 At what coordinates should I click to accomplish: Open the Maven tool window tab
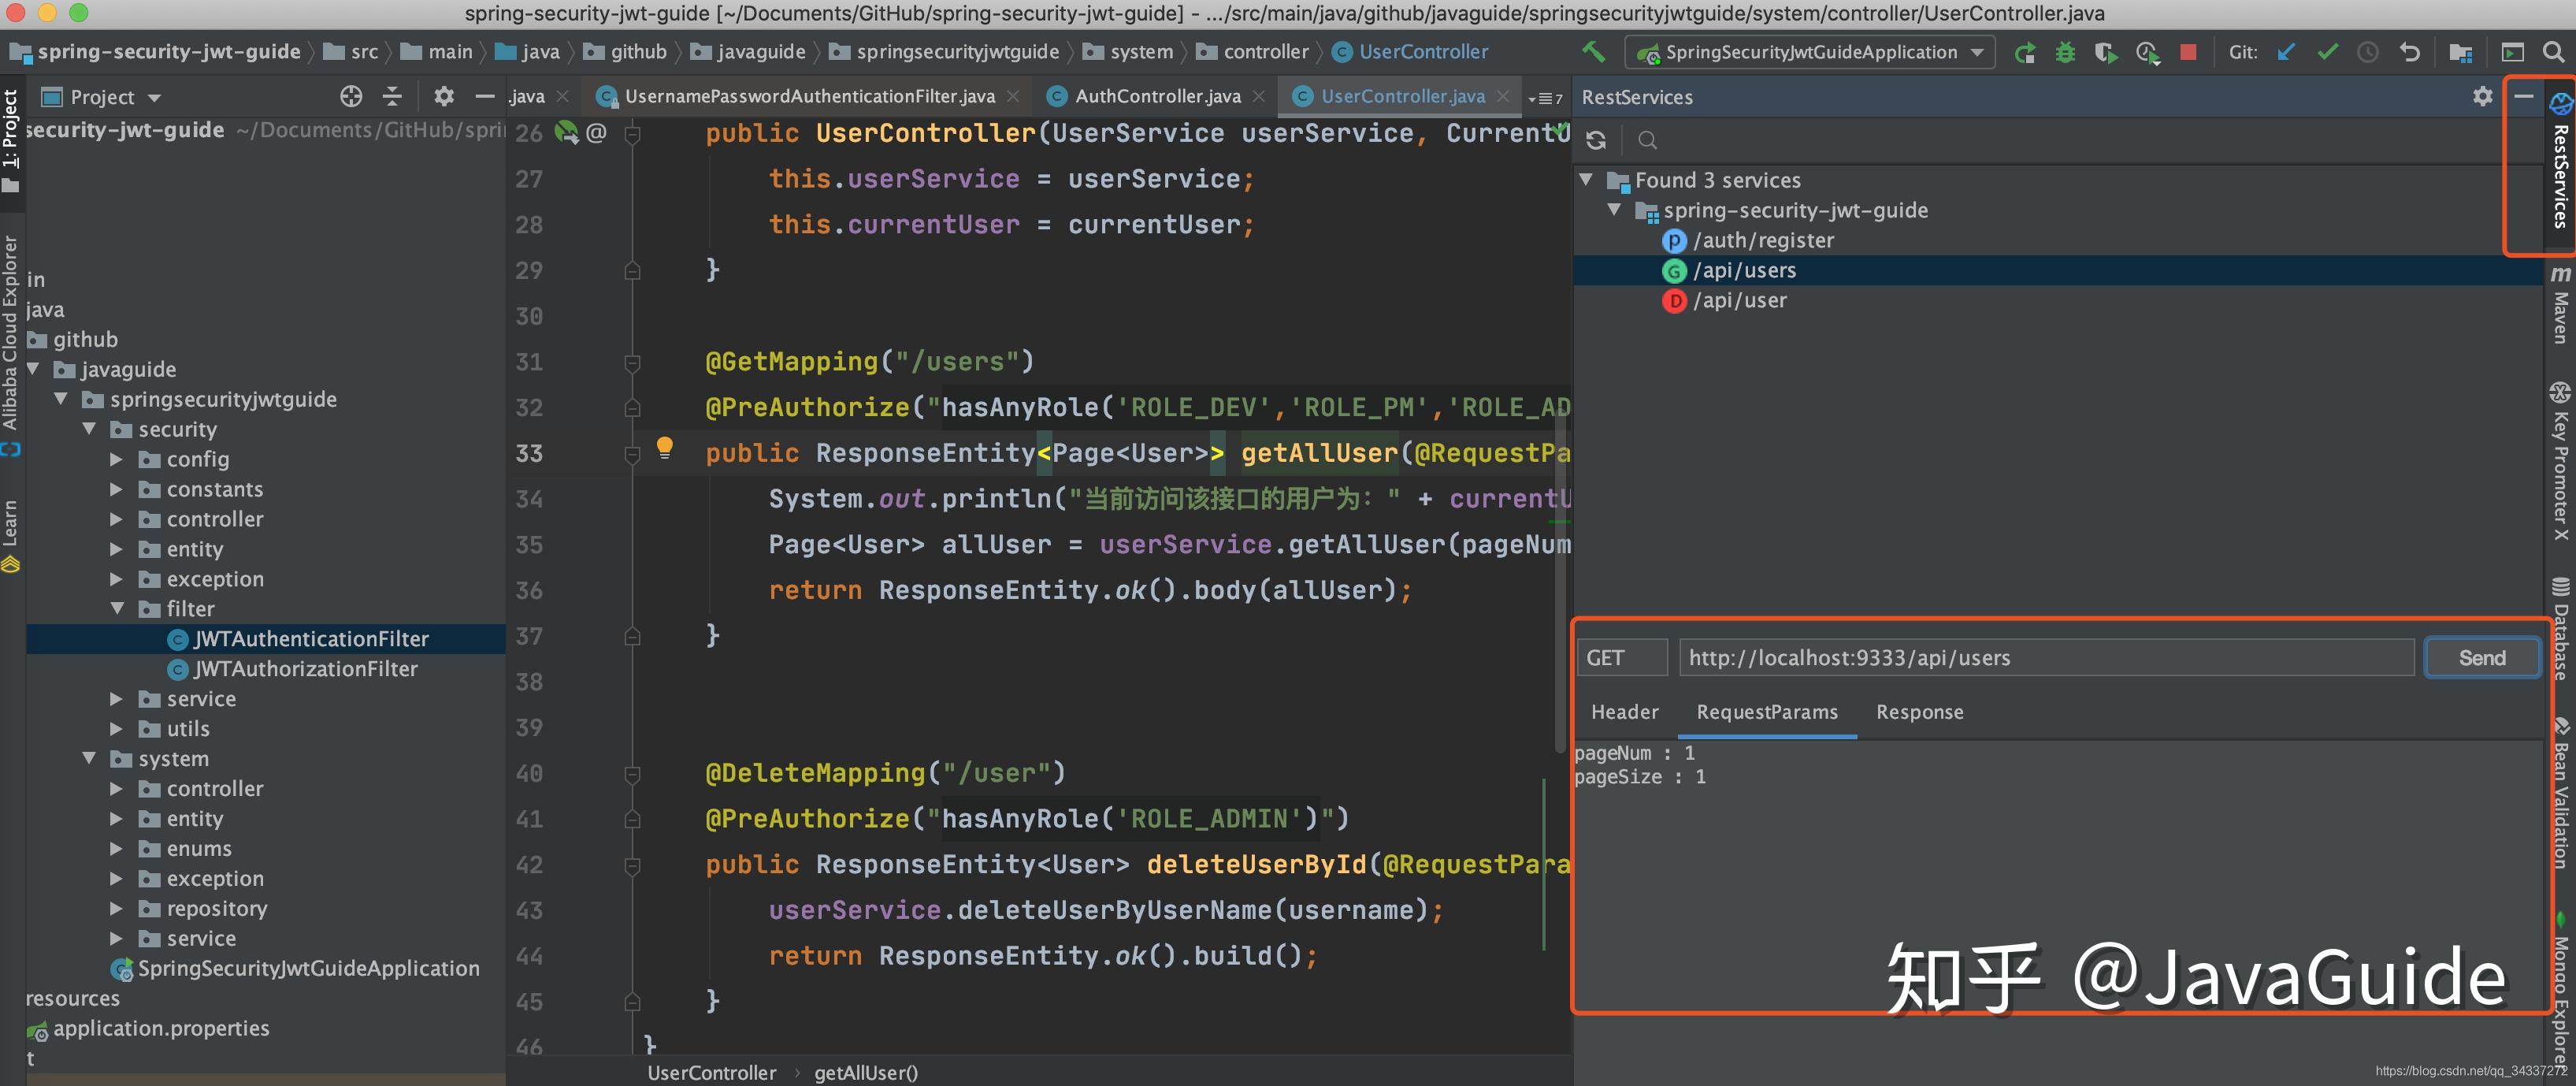tap(2560, 305)
